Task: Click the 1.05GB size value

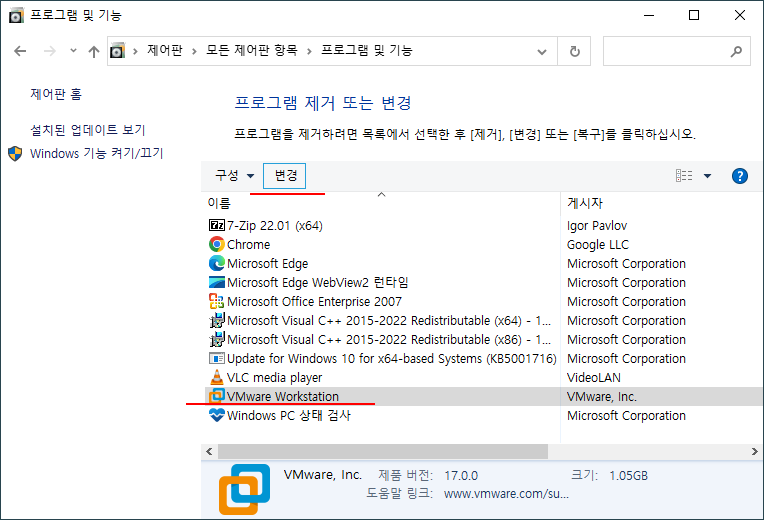Action: 629,475
